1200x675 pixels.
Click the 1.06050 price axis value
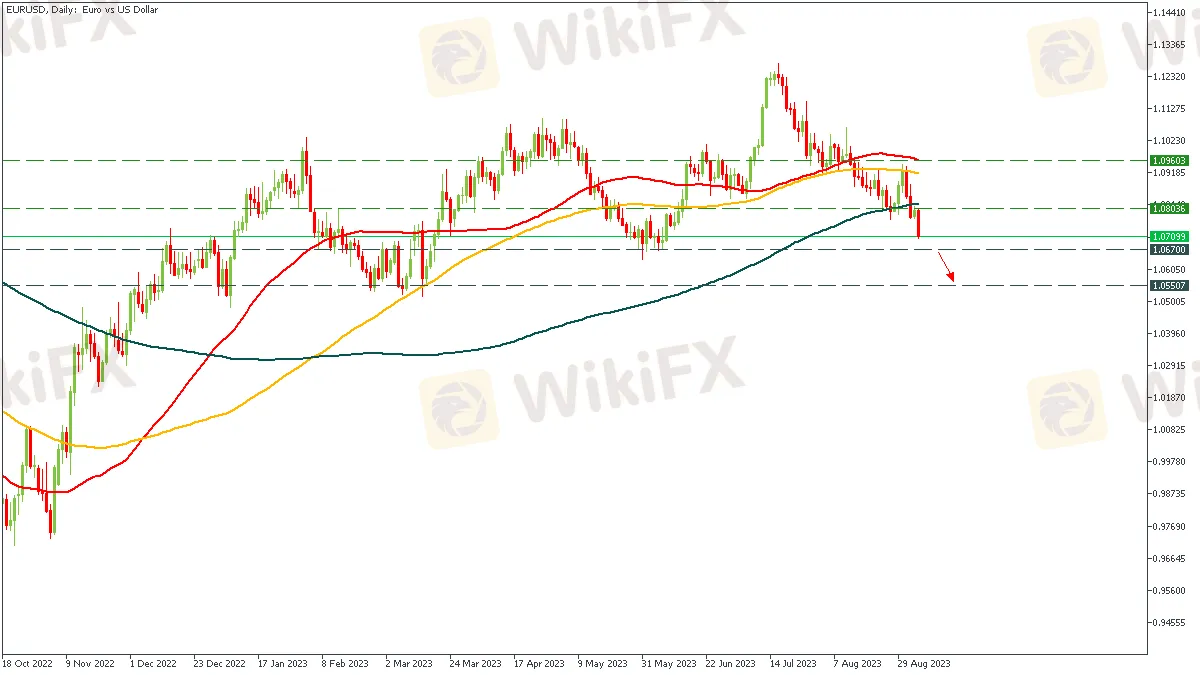pyautogui.click(x=1170, y=269)
